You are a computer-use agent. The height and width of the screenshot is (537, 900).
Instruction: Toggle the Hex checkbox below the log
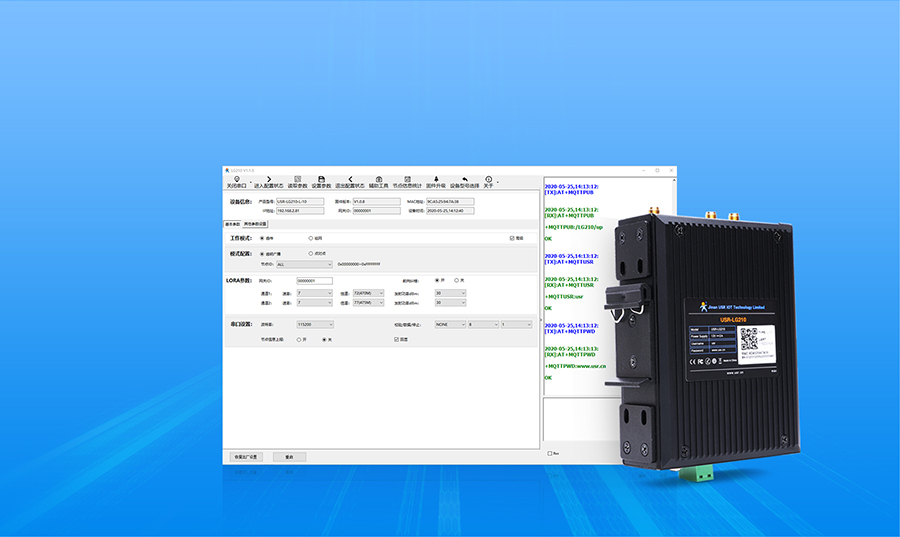pos(550,453)
